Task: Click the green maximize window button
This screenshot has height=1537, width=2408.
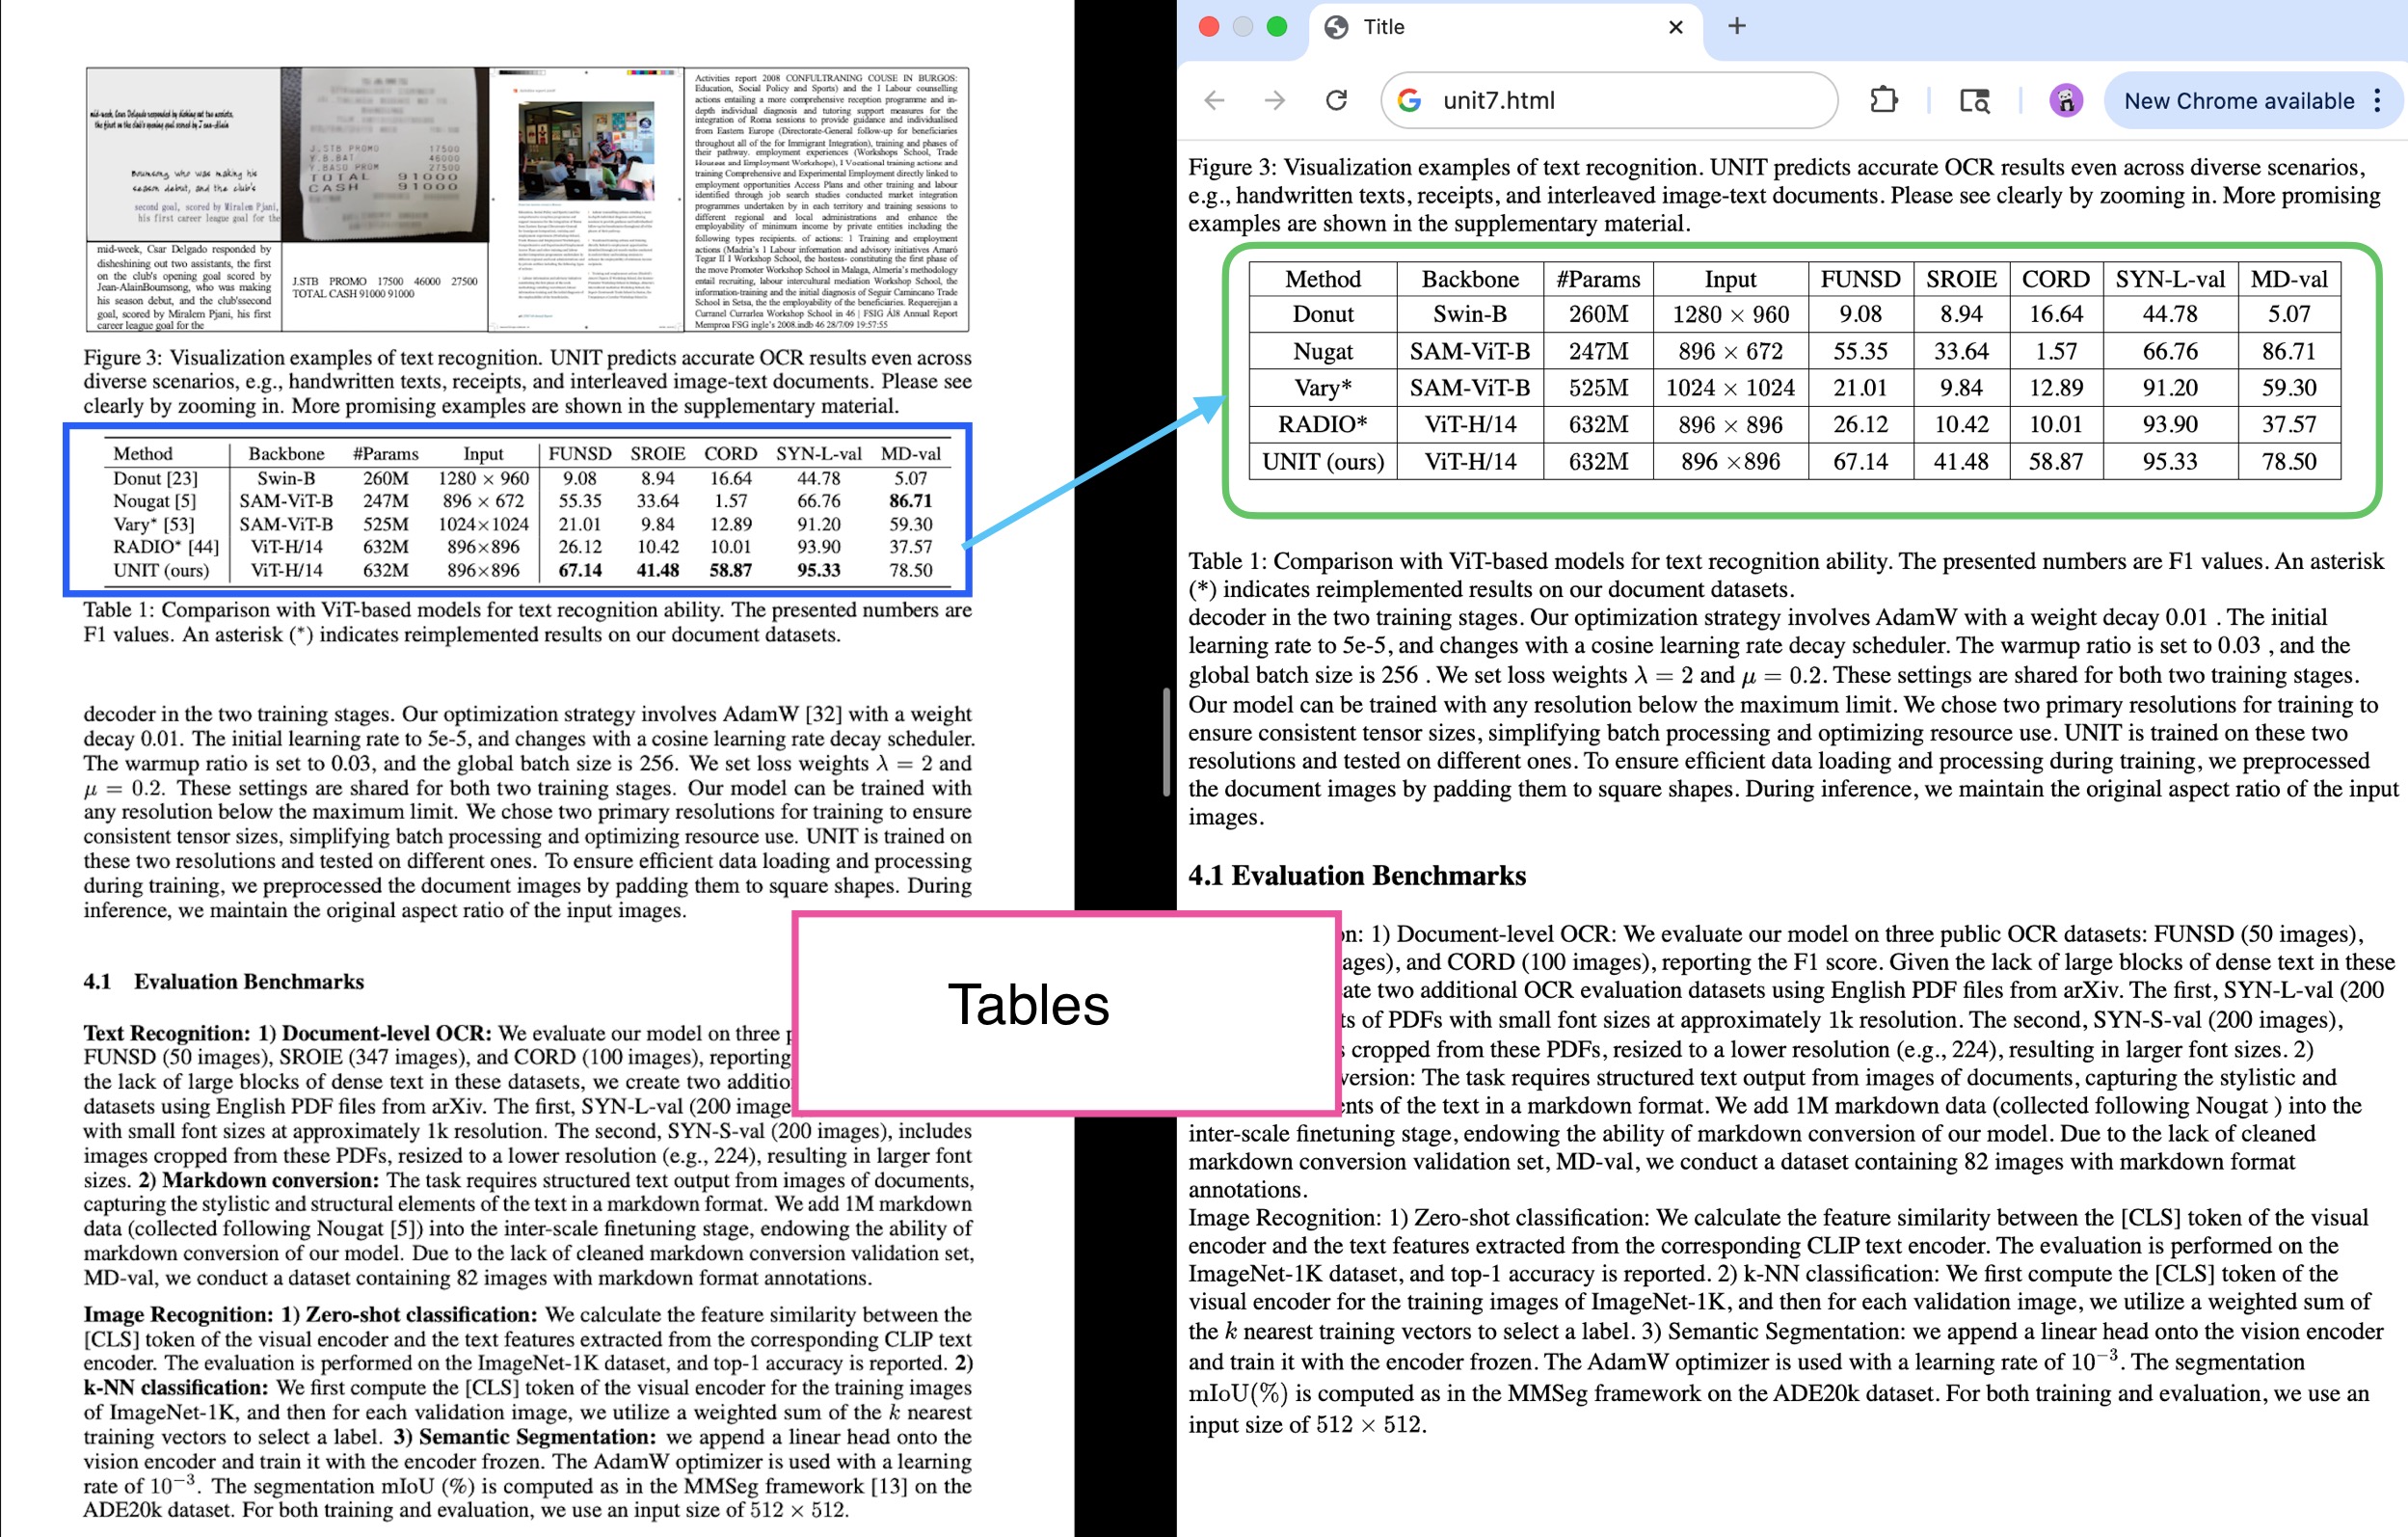Action: tap(1276, 27)
